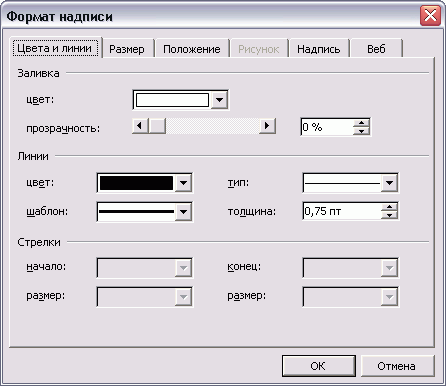
Task: Increase line thickness with the up spinner
Action: 389,207
